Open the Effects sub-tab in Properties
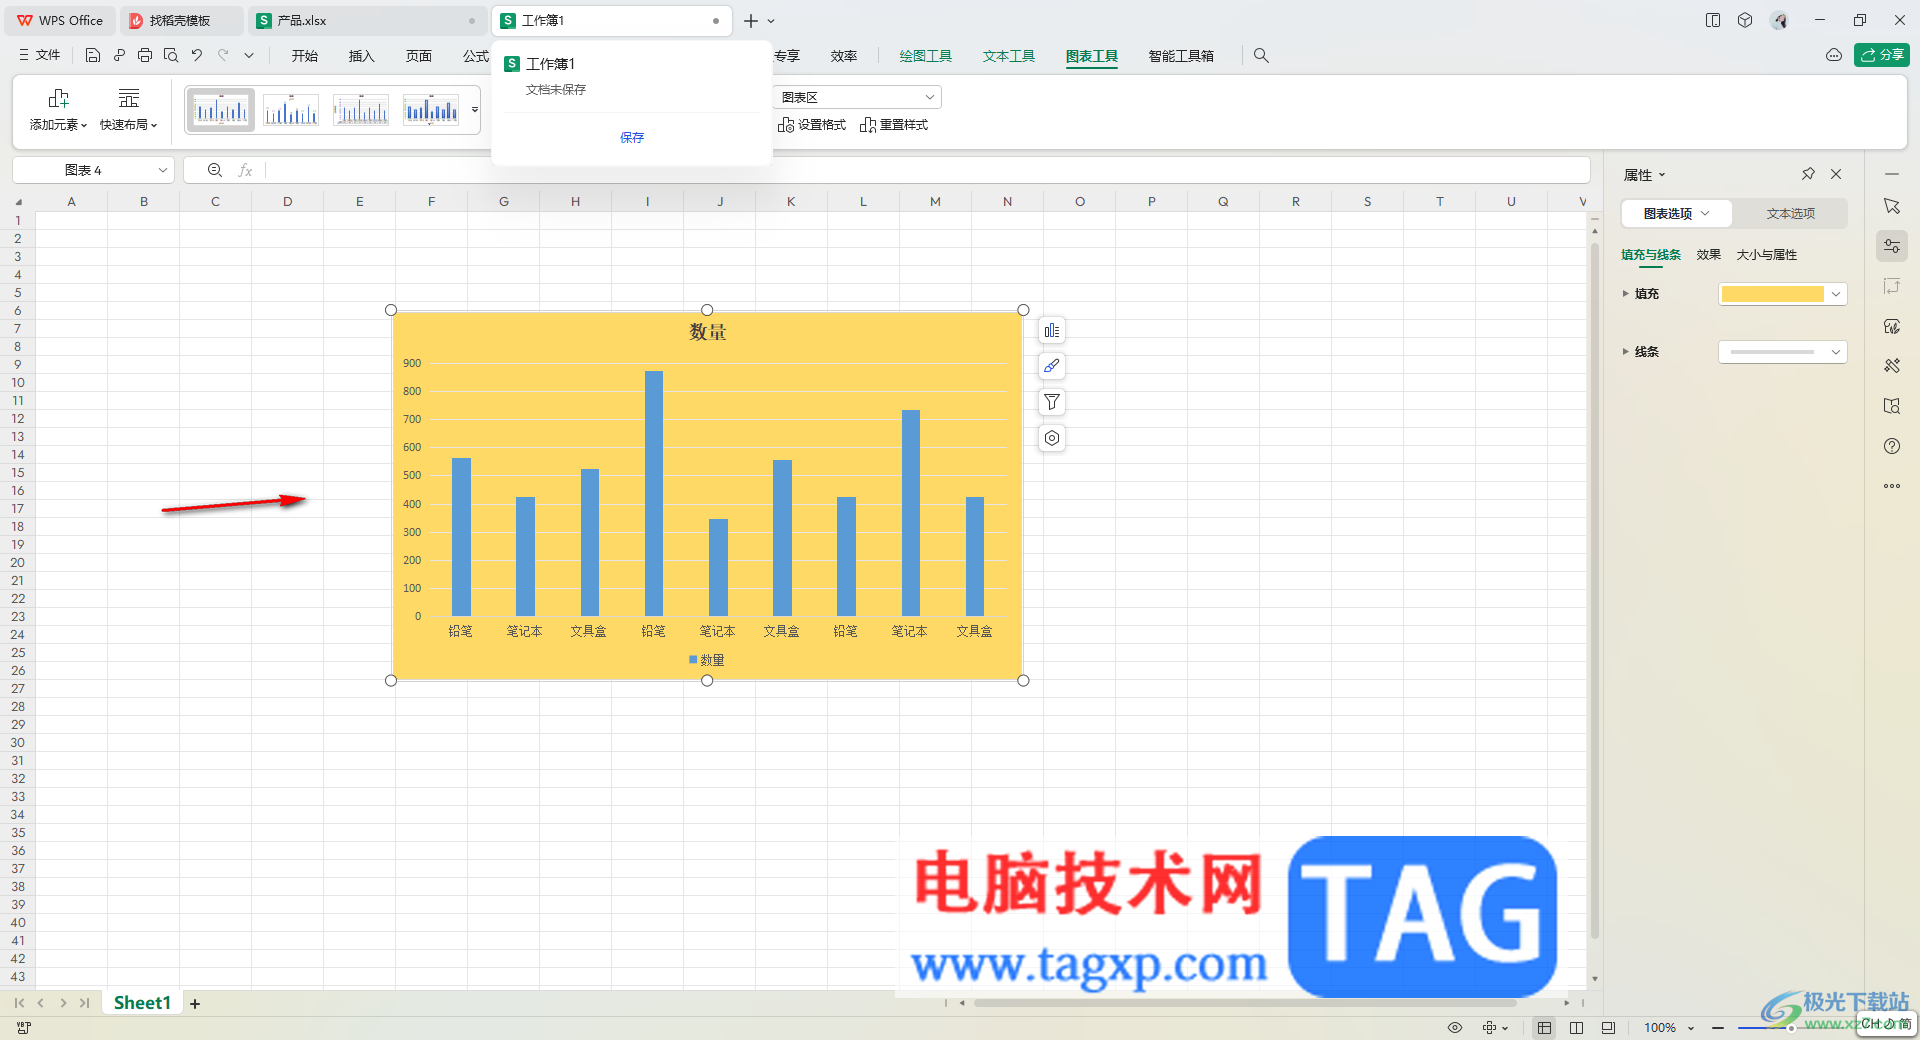This screenshot has height=1040, width=1920. click(x=1708, y=255)
